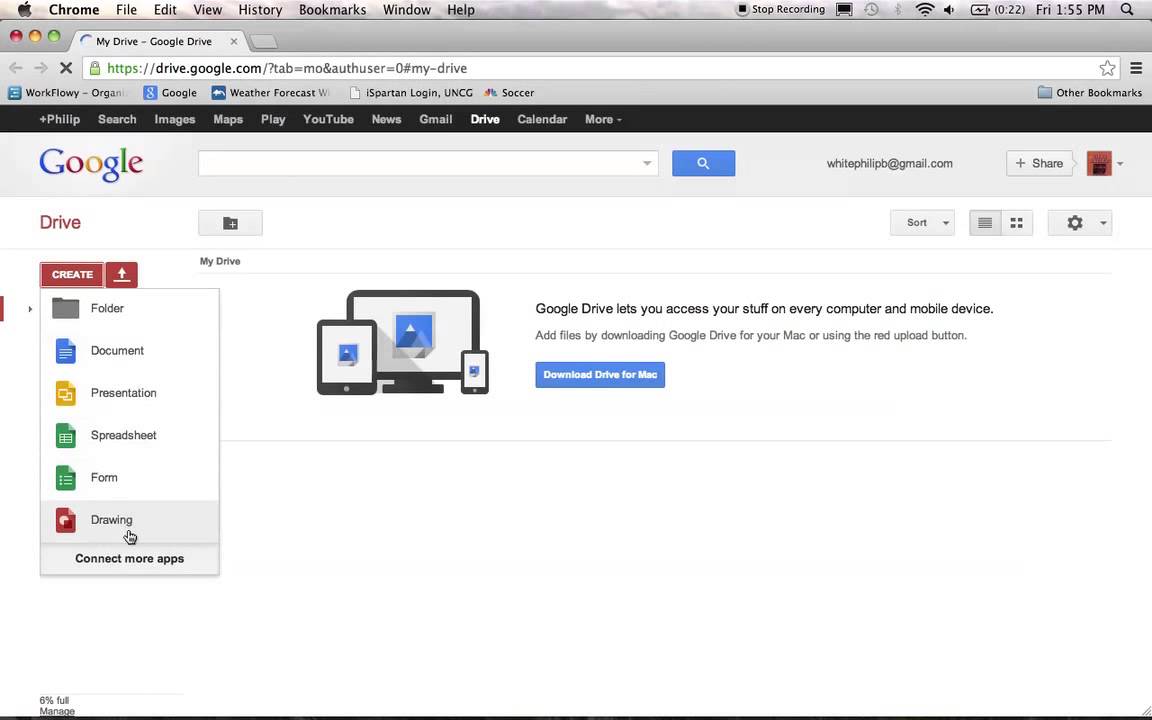Viewport: 1152px width, 720px height.
Task: Choose Drawing from the Create menu
Action: [x=129, y=520]
